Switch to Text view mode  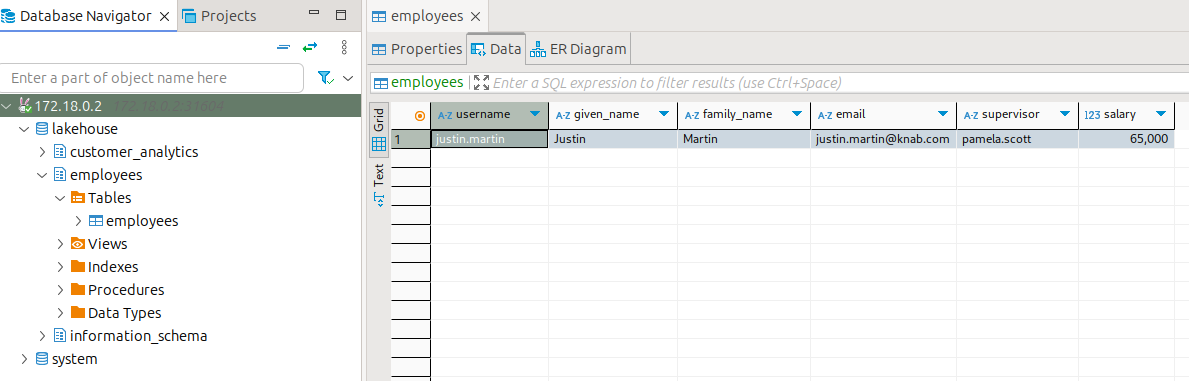coord(379,184)
